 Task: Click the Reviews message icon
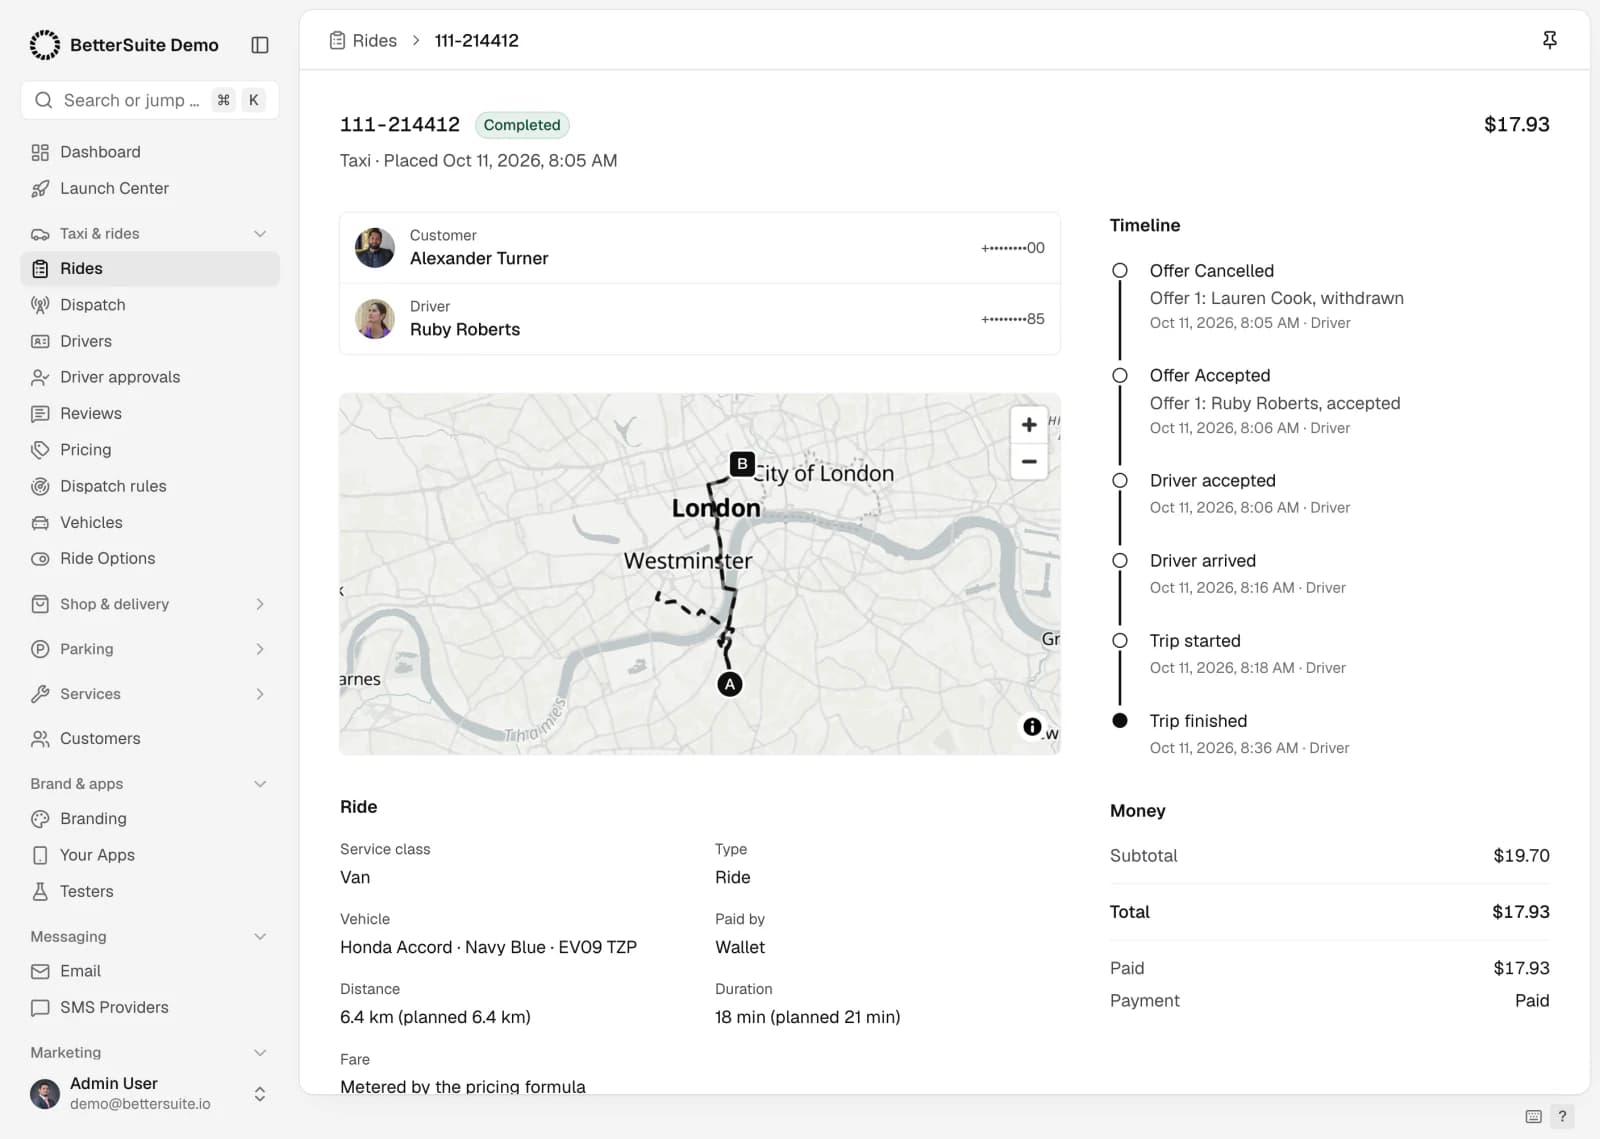40,413
